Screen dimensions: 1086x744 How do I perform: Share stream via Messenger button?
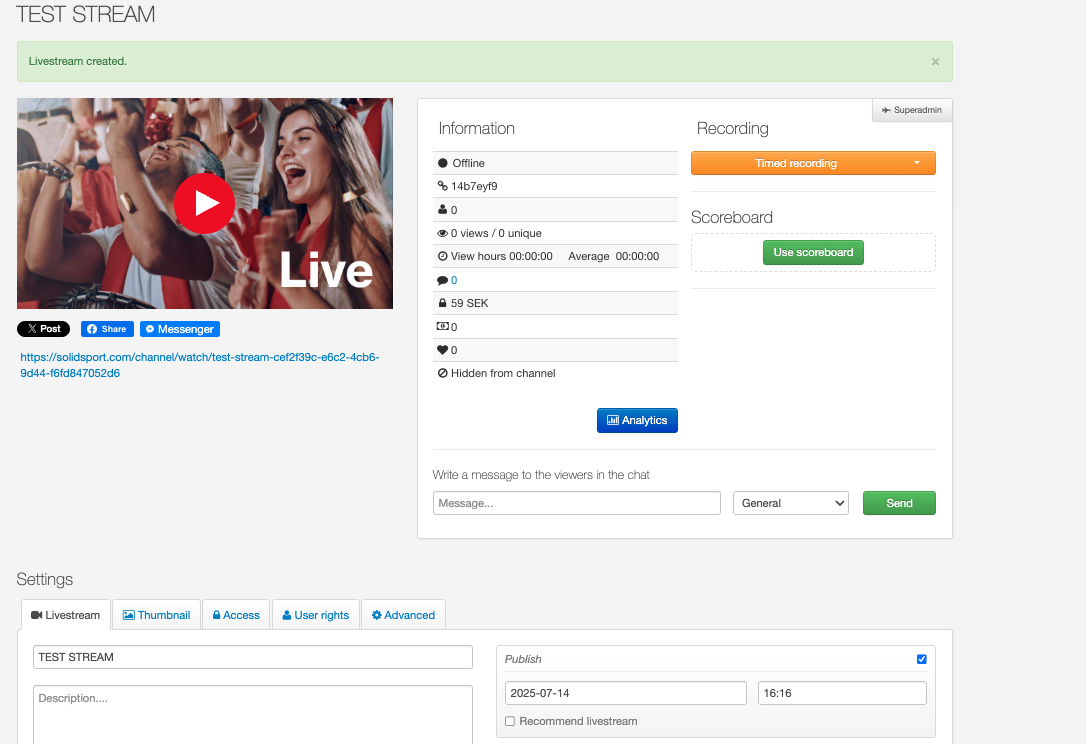coord(179,329)
